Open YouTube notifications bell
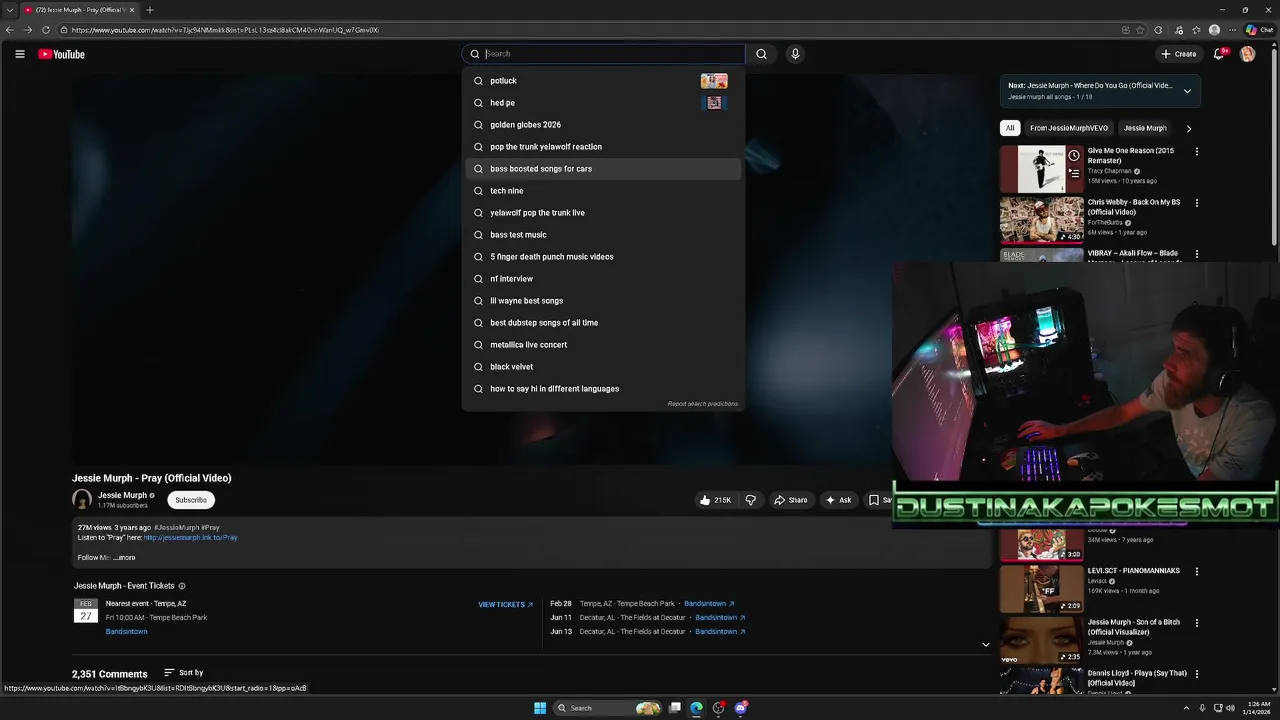 [1218, 54]
